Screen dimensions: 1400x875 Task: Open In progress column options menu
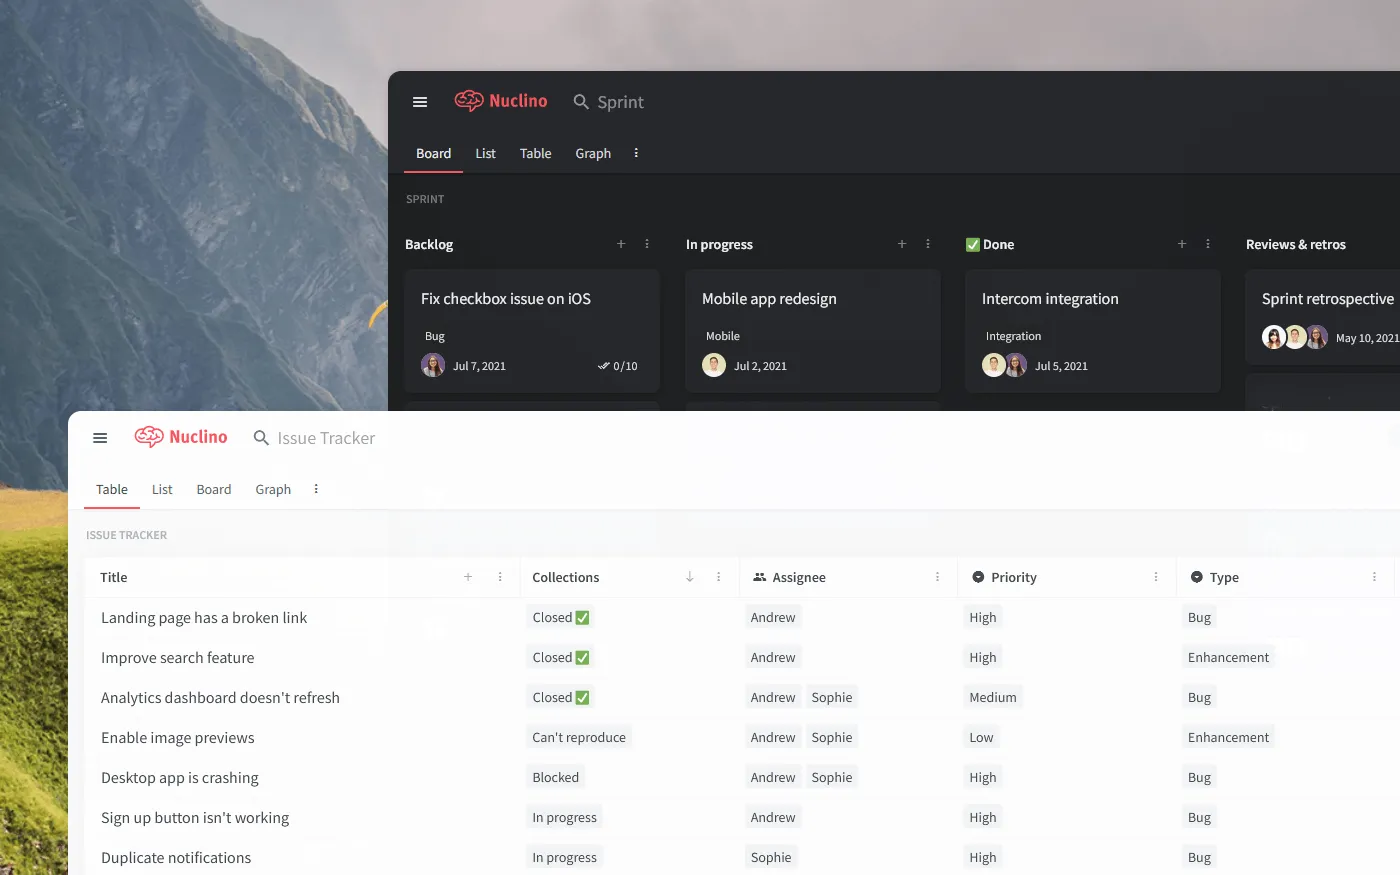tap(928, 244)
